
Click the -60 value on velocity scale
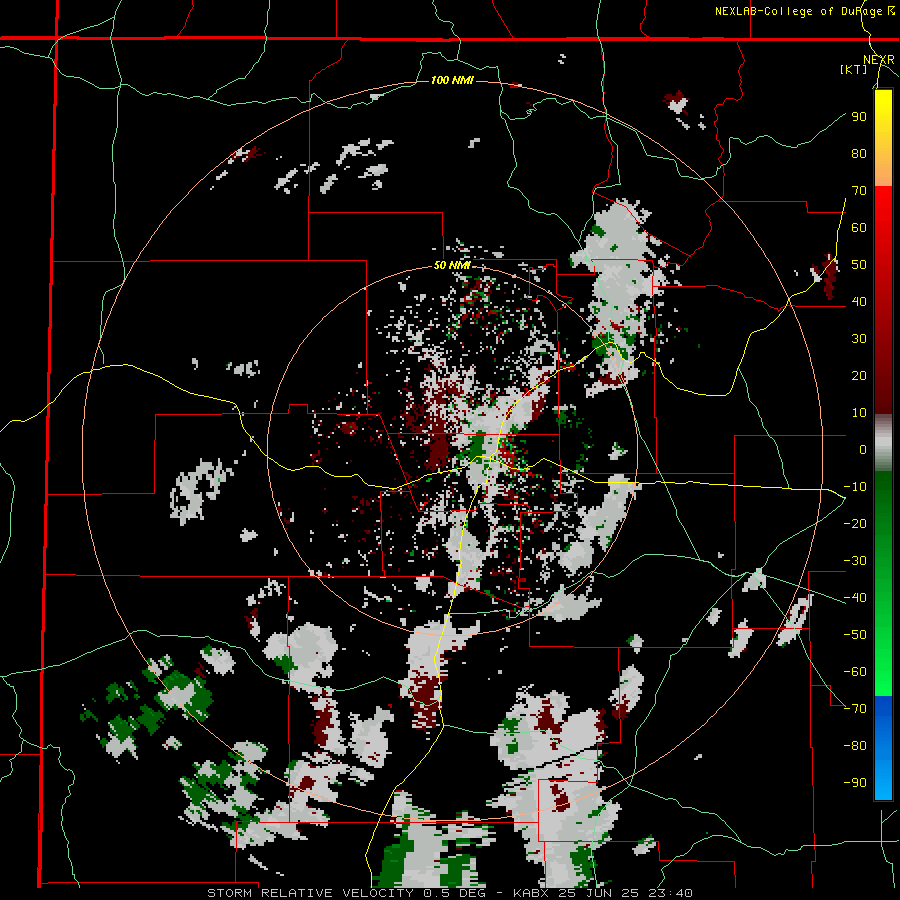(x=855, y=672)
